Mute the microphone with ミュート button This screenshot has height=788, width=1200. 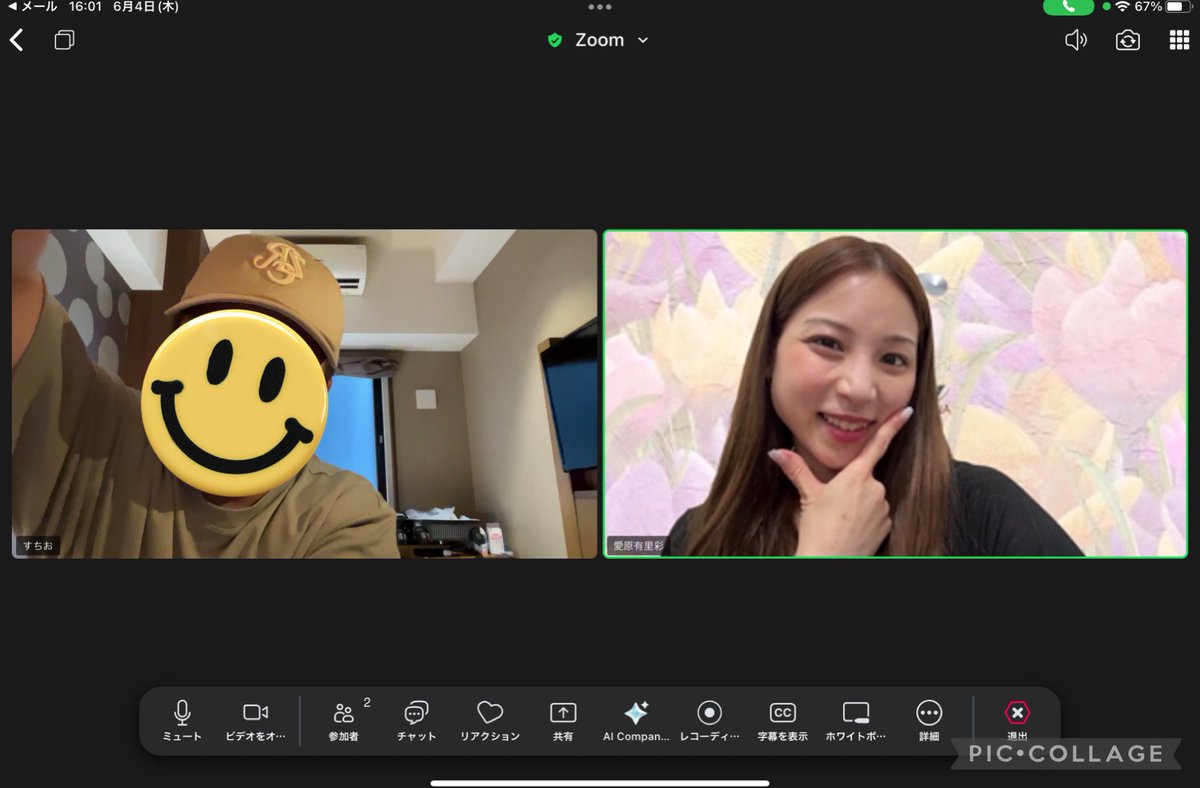[182, 721]
